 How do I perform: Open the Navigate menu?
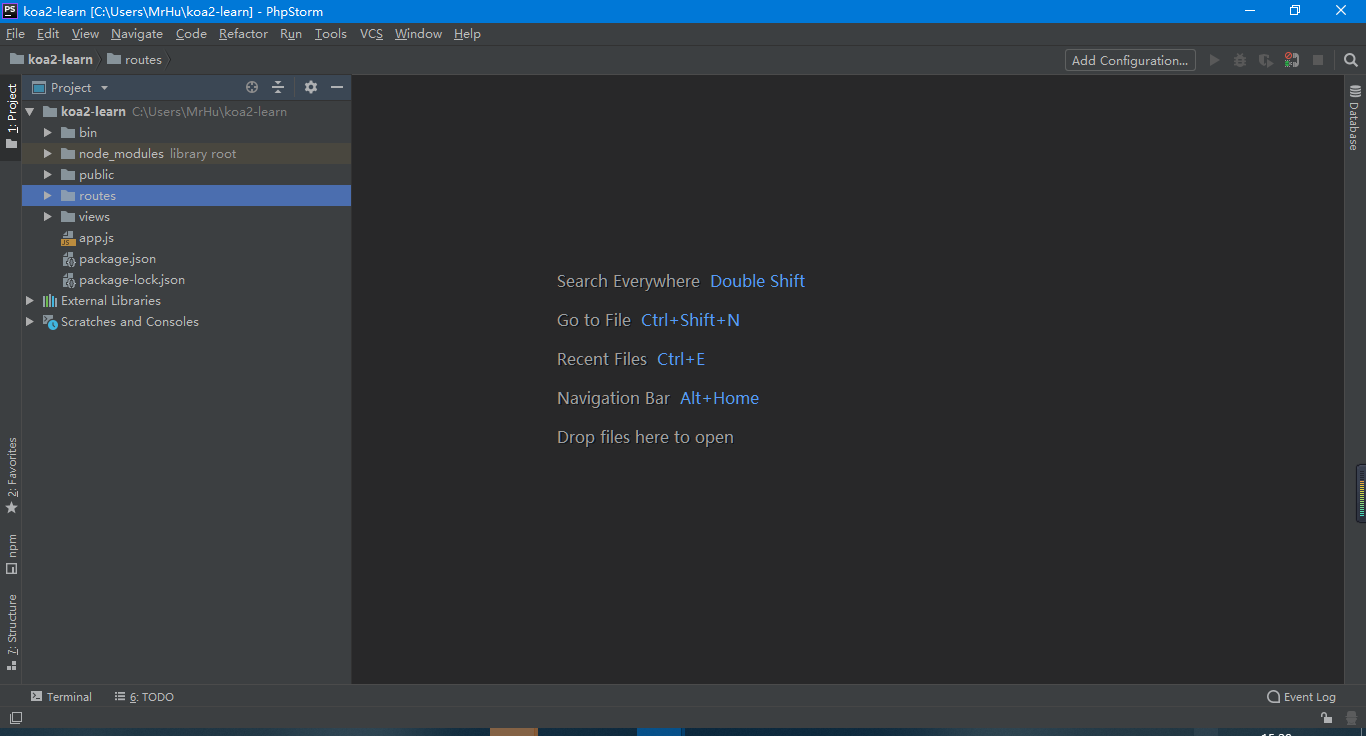click(137, 34)
